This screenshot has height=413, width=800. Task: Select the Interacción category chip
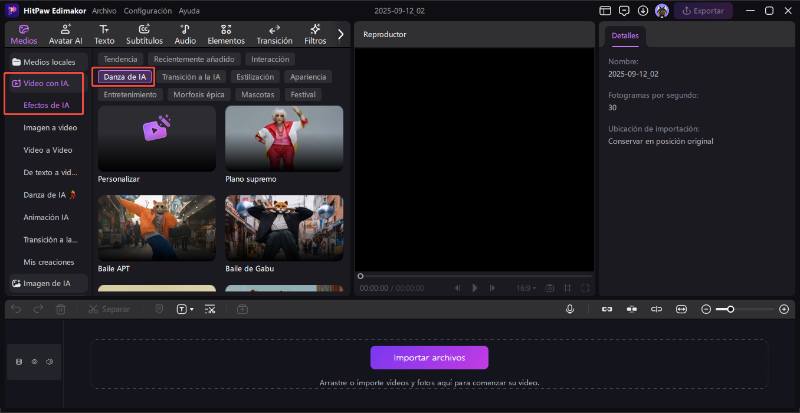pyautogui.click(x=270, y=59)
